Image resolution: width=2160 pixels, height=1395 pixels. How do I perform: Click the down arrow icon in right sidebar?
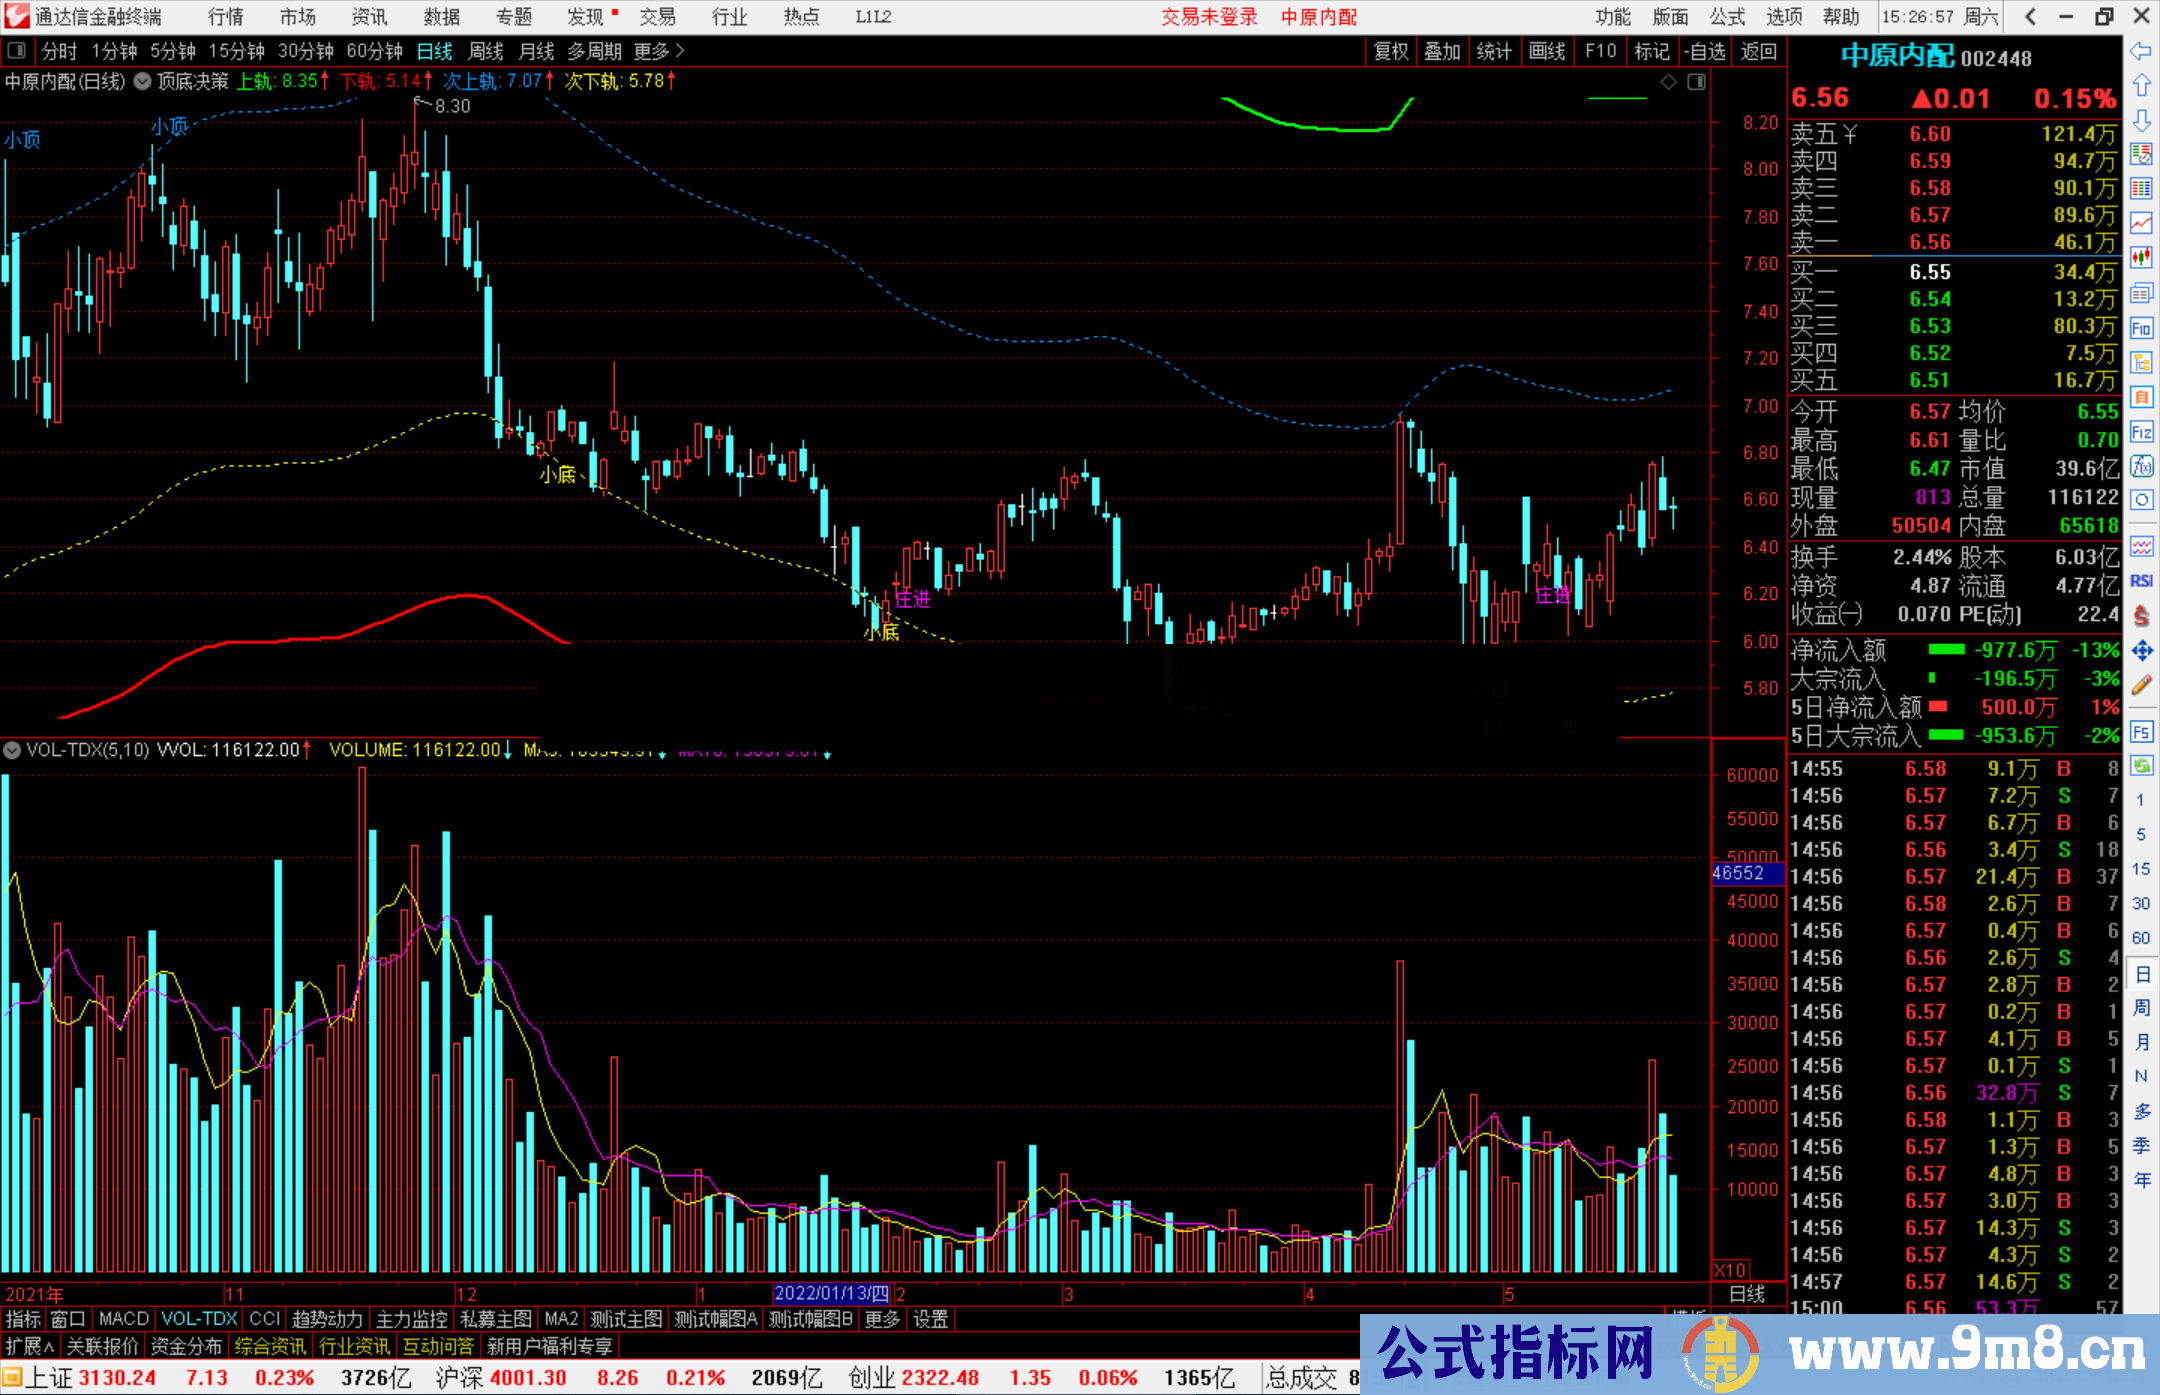click(x=2141, y=120)
